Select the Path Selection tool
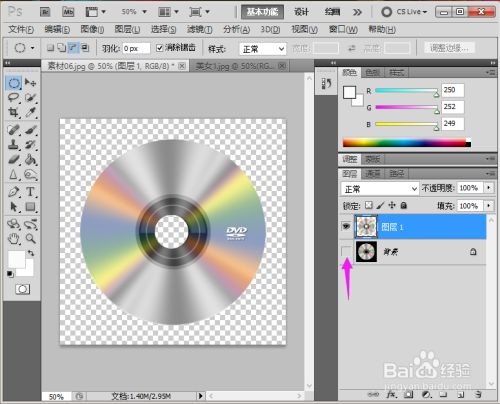Image resolution: width=500 pixels, height=404 pixels. [14, 207]
